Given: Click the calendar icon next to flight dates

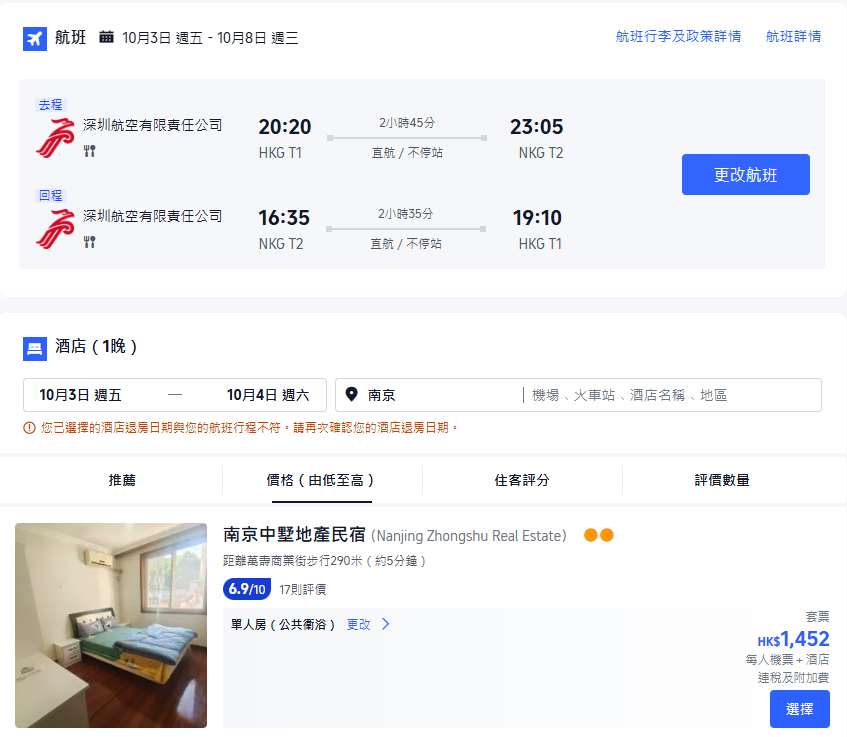Looking at the screenshot, I should 107,39.
